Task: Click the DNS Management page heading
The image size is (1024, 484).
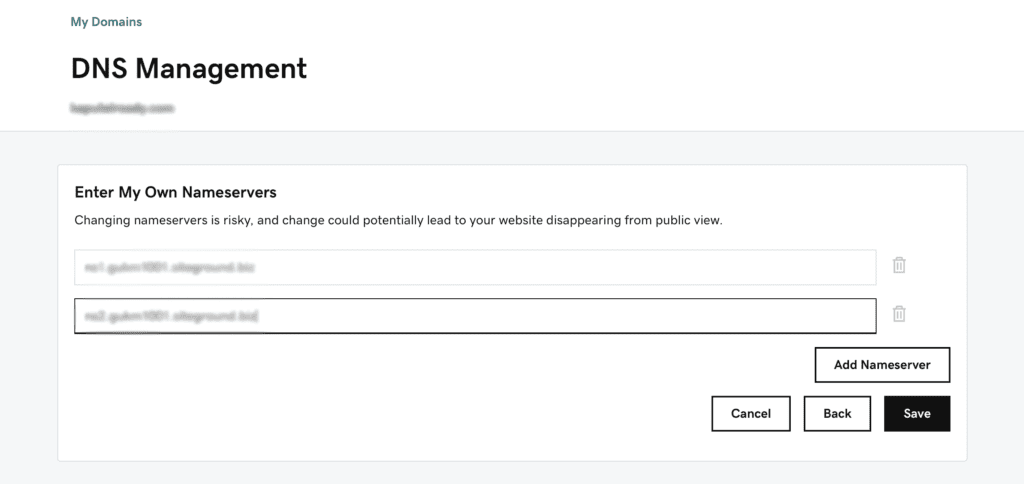Action: coord(189,68)
